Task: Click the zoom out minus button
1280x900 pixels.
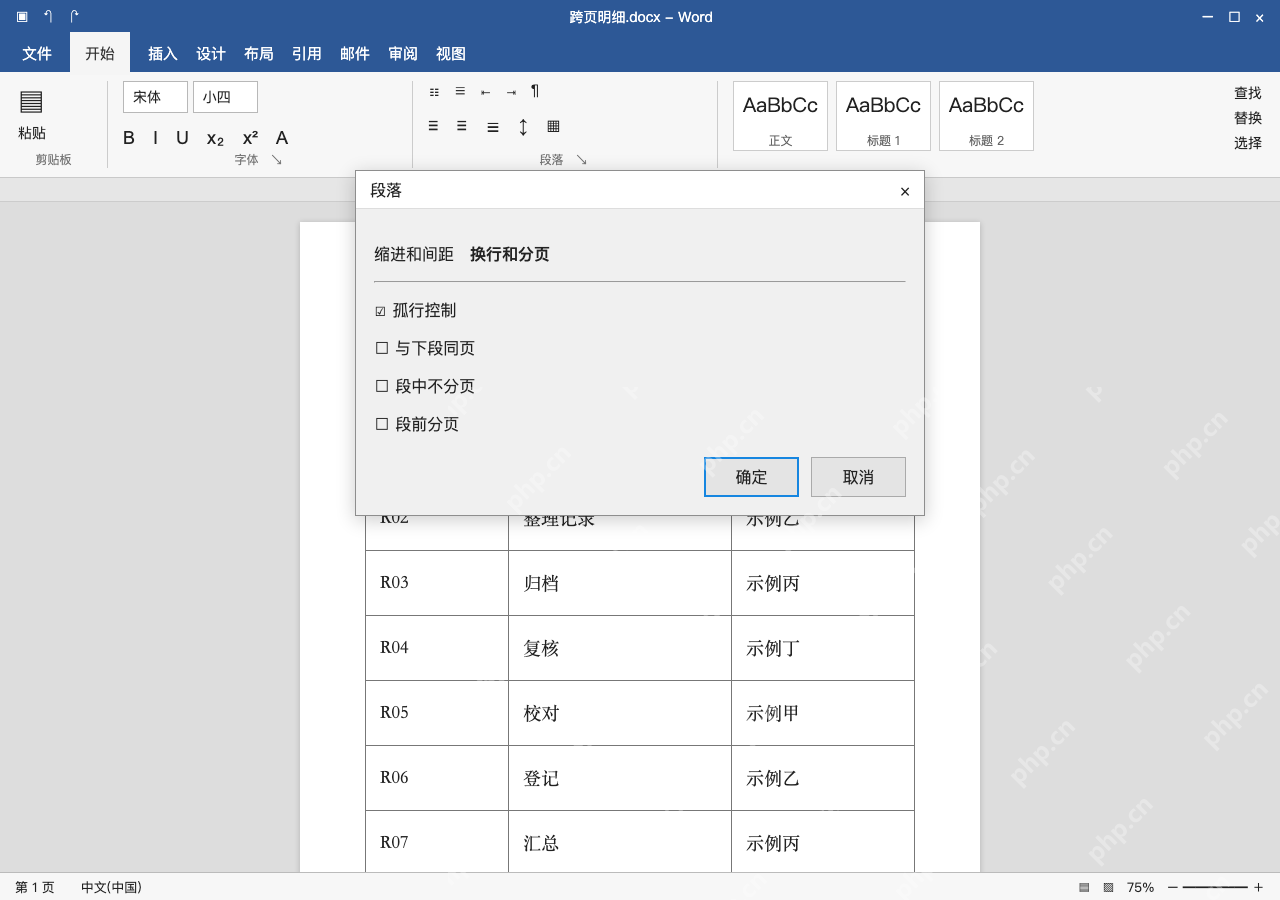Action: click(x=1173, y=887)
